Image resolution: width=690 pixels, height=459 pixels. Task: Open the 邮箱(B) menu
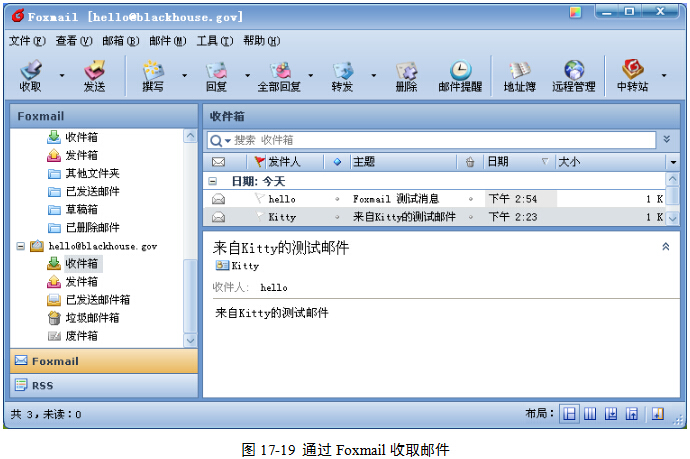(121, 41)
